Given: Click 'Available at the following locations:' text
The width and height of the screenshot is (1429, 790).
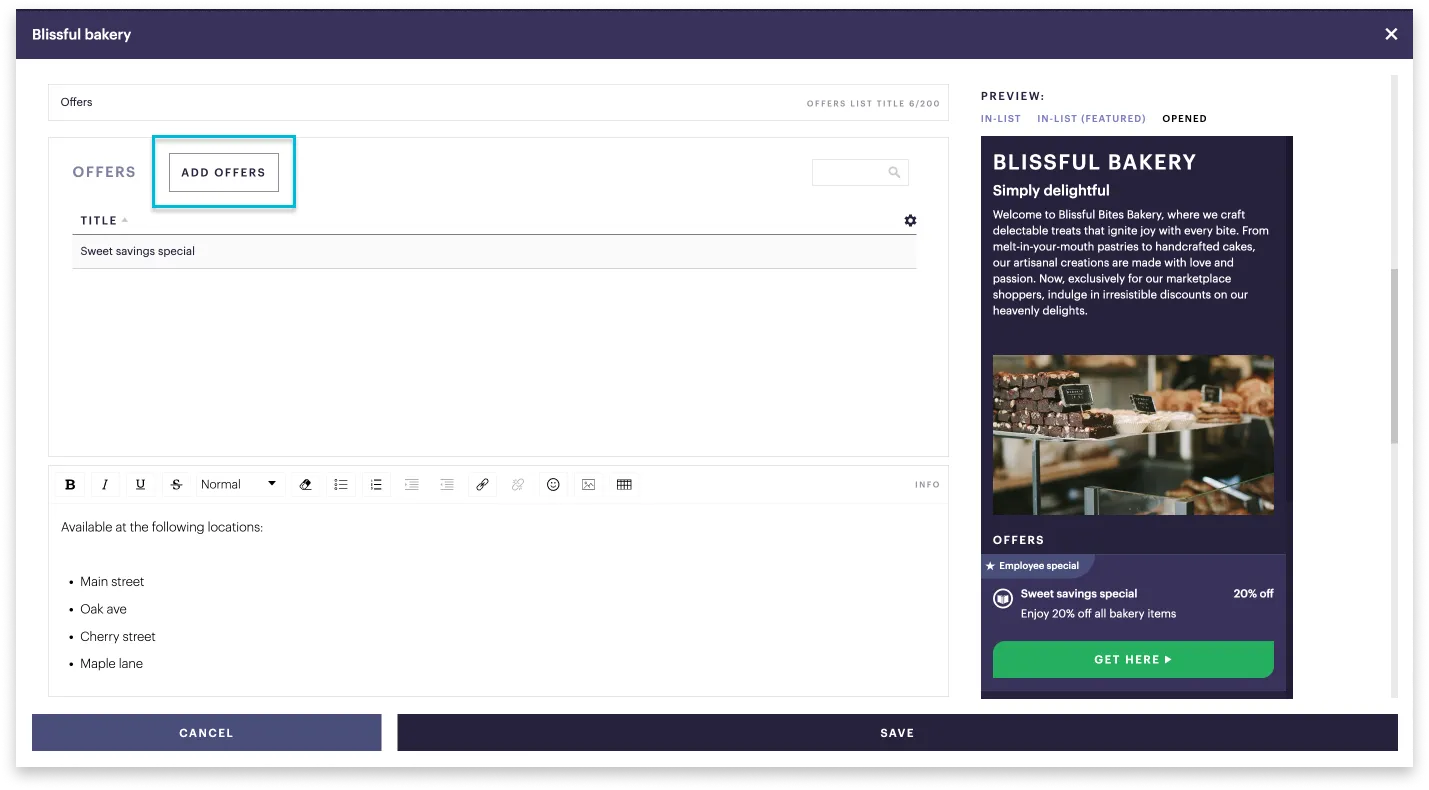Looking at the screenshot, I should 162,527.
